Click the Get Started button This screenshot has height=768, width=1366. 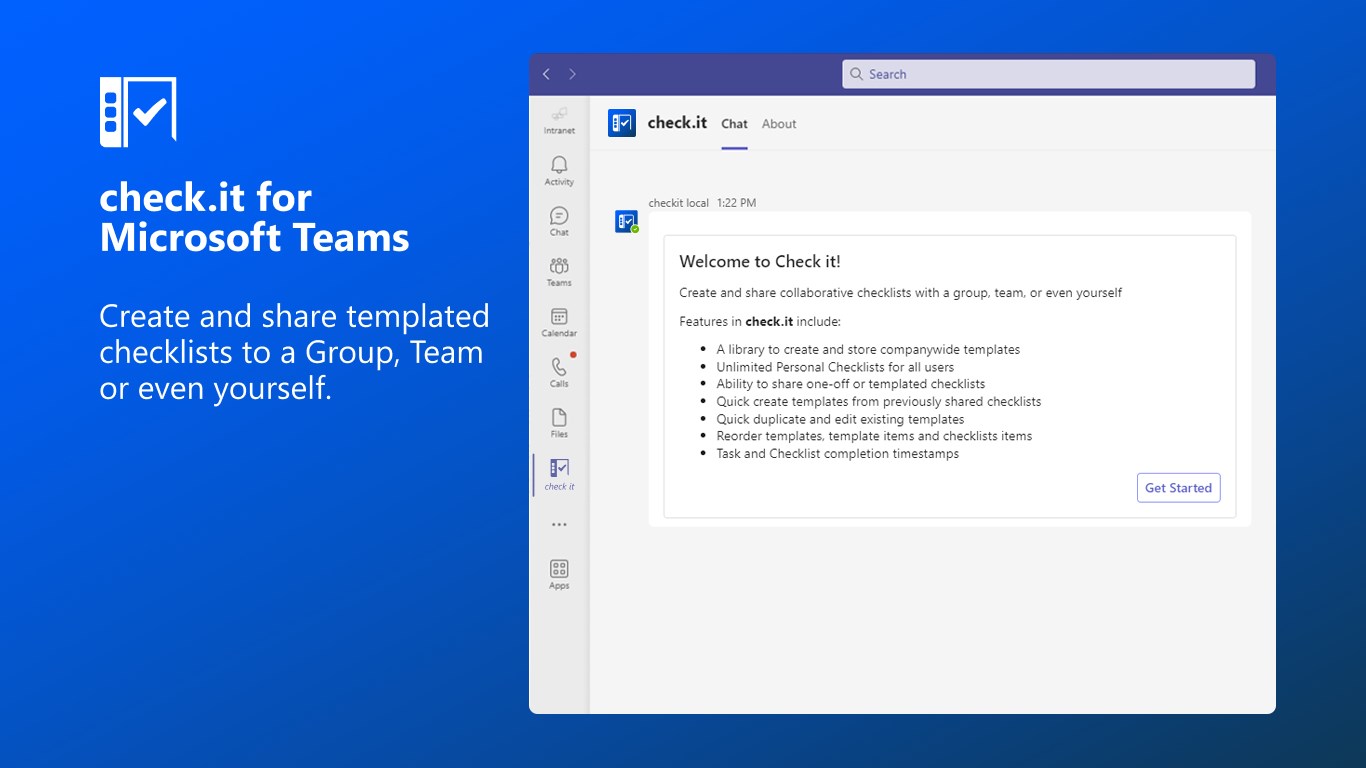coord(1178,488)
